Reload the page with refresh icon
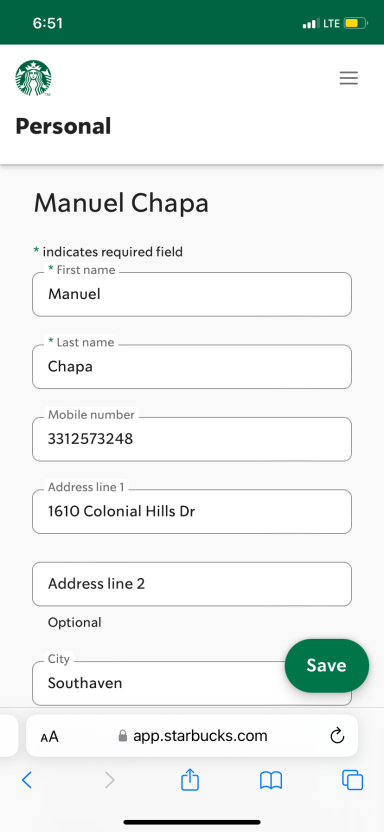Image resolution: width=384 pixels, height=832 pixels. (337, 736)
